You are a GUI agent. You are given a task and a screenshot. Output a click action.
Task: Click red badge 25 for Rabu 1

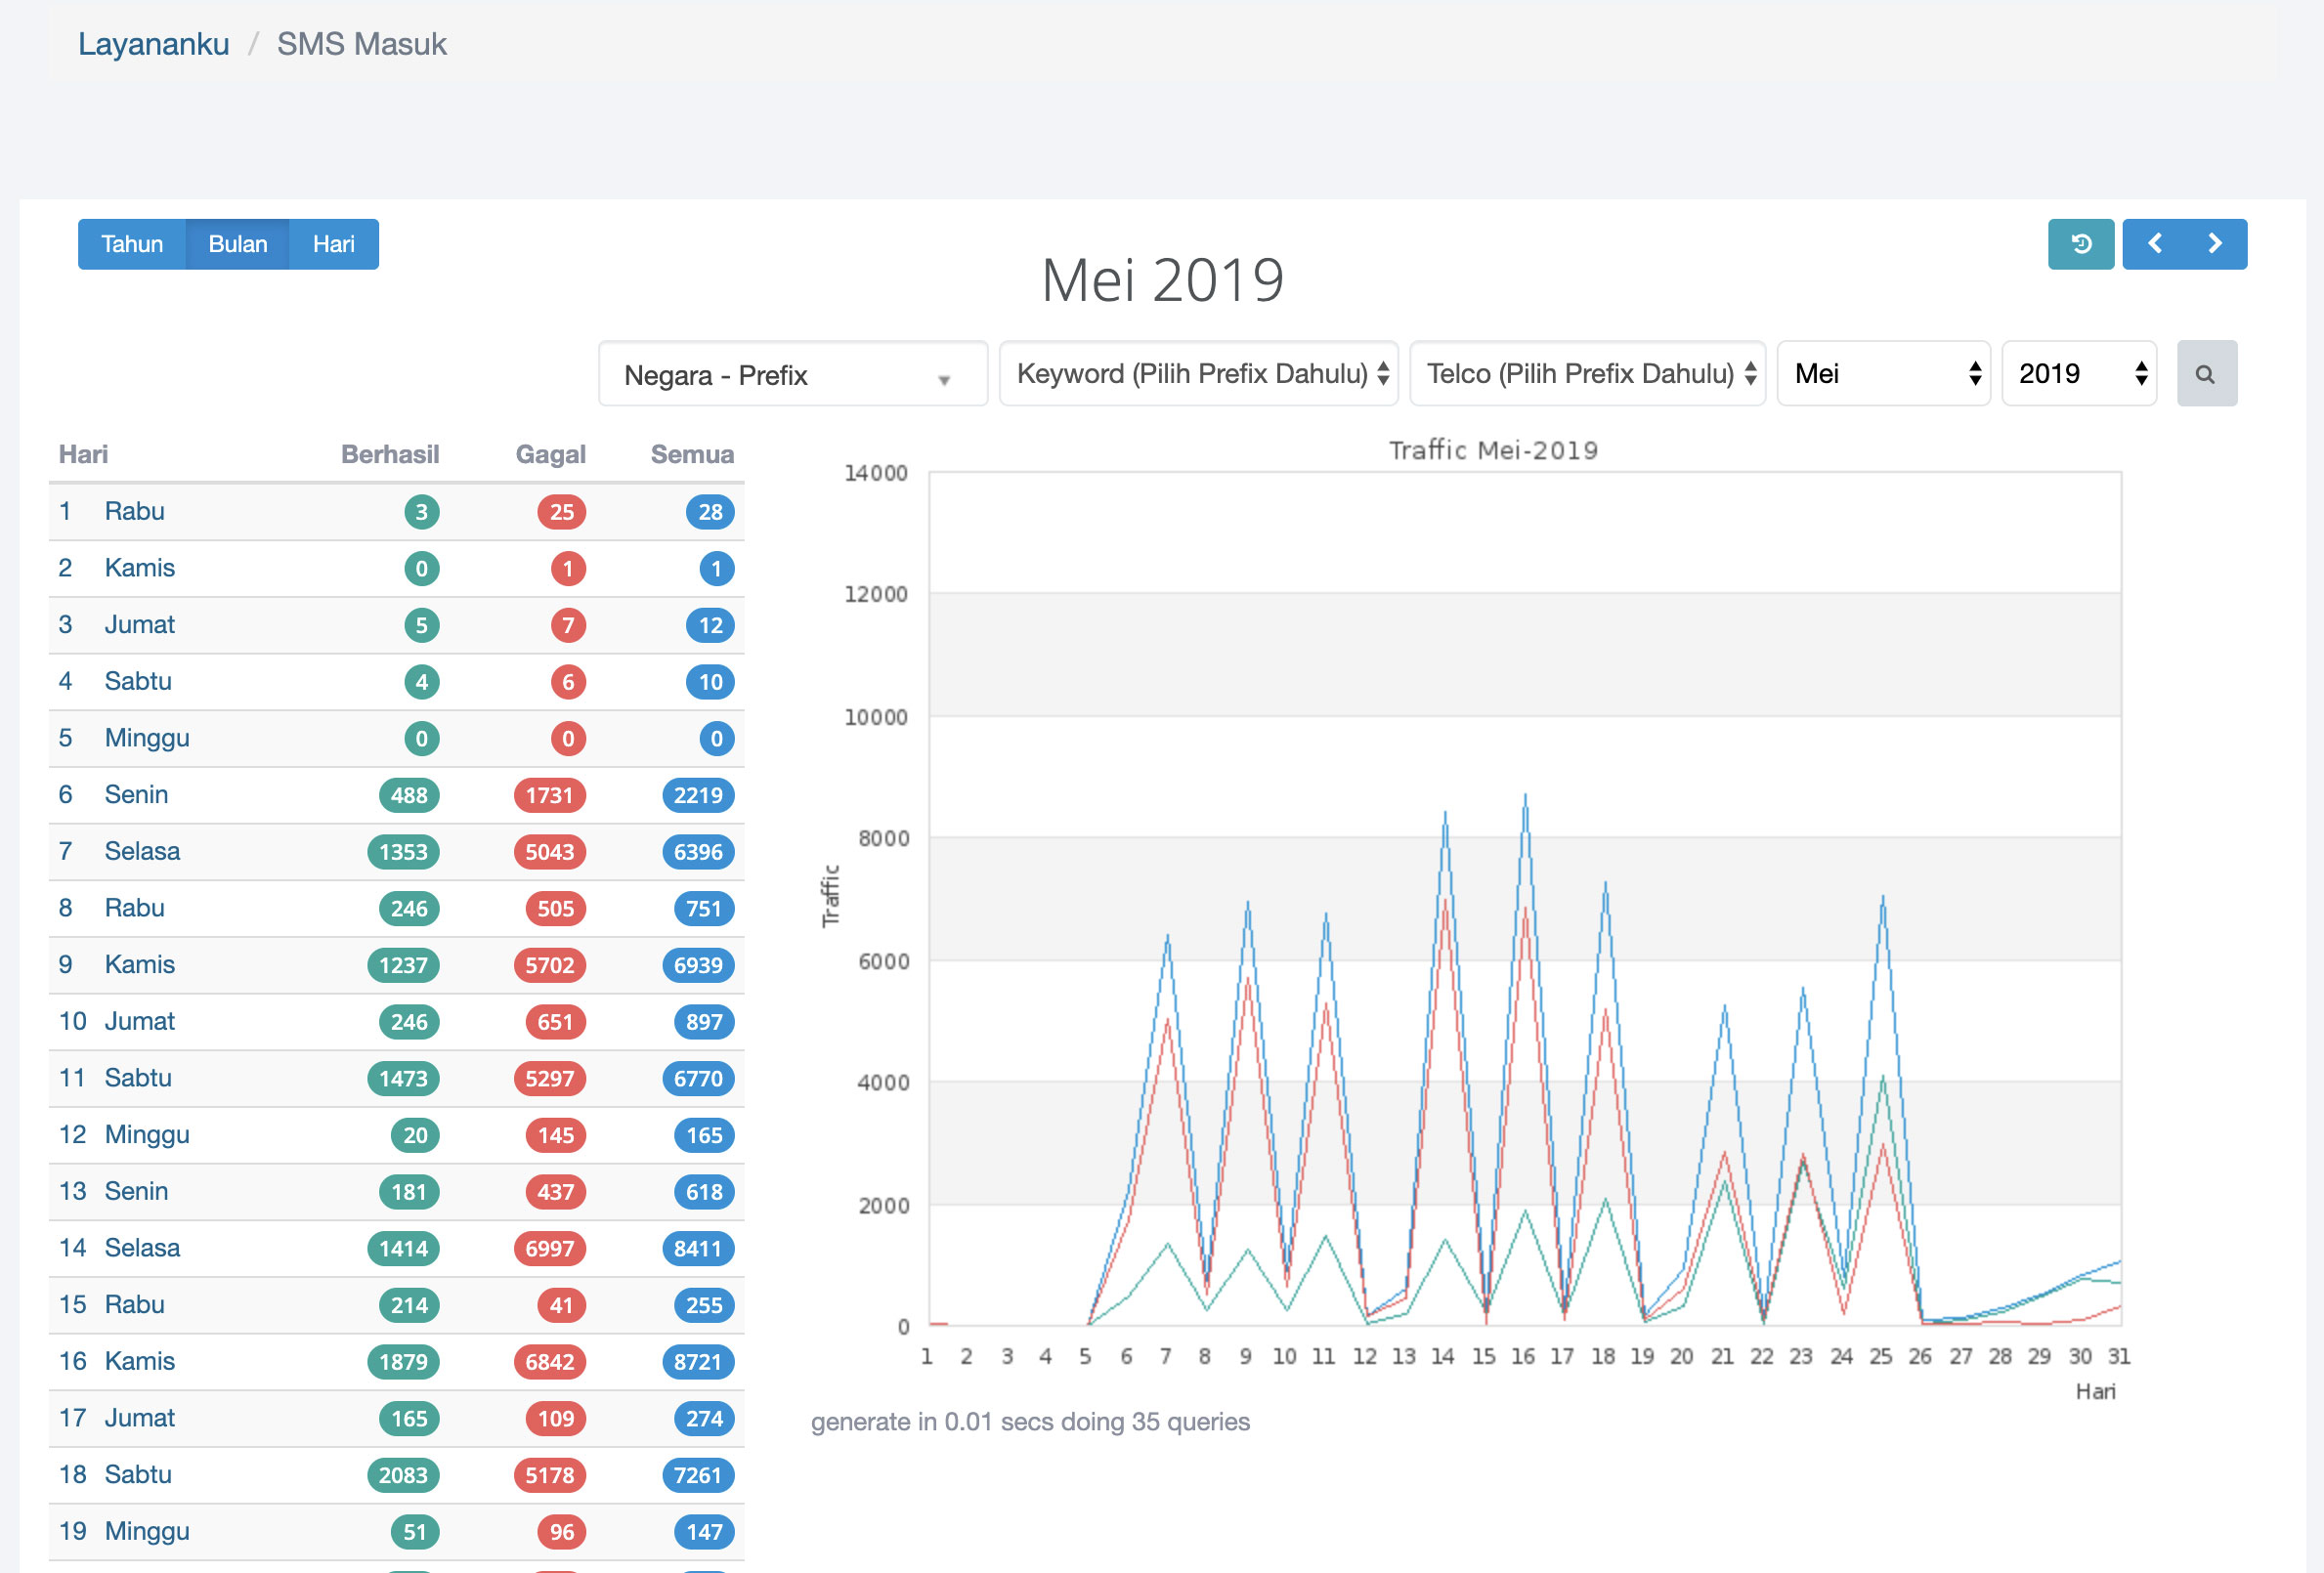562,512
